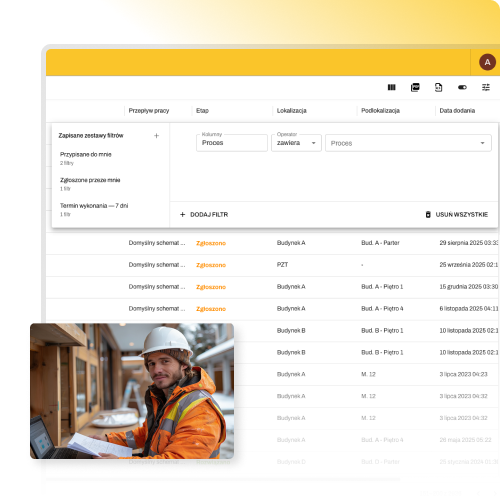The width and height of the screenshot is (500, 500).
Task: Click the PDF export icon
Action: pyautogui.click(x=415, y=87)
